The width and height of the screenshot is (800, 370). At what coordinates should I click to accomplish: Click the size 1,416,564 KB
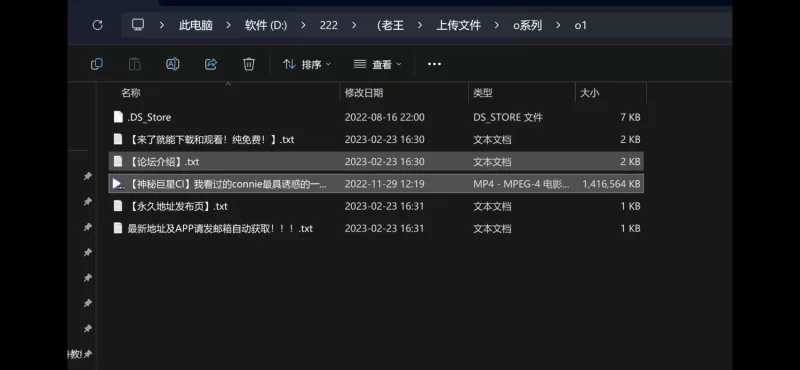(x=611, y=184)
